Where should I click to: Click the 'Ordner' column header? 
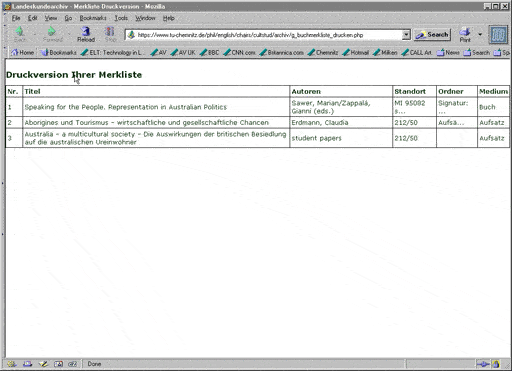click(451, 91)
